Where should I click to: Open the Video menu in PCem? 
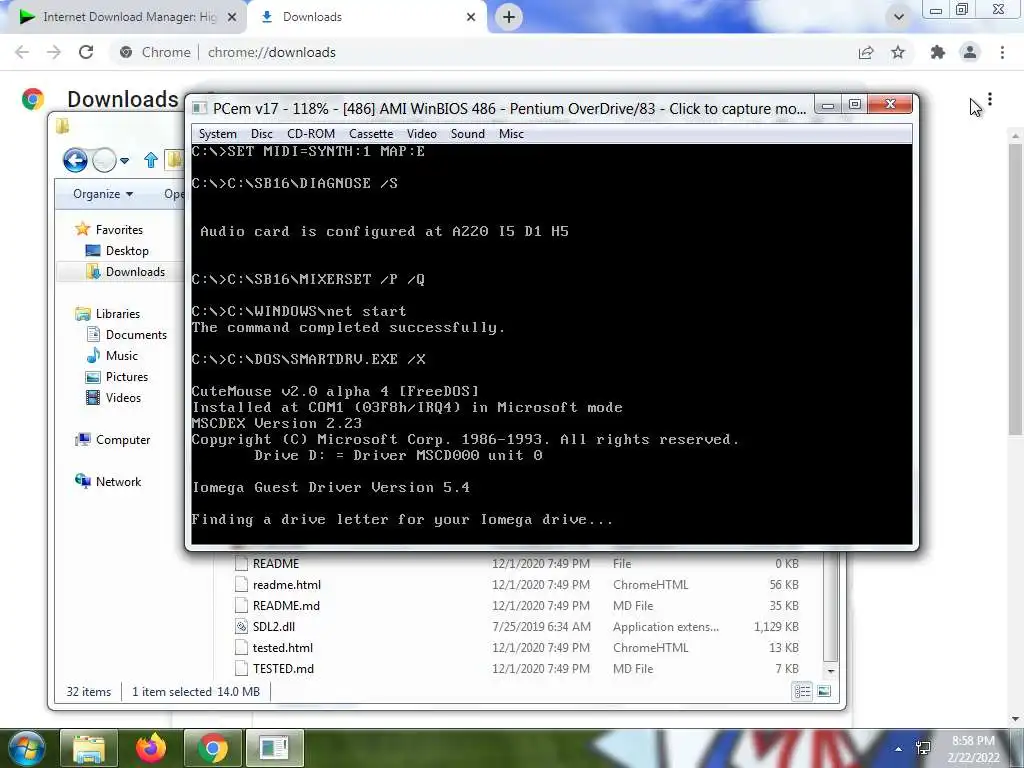point(421,134)
